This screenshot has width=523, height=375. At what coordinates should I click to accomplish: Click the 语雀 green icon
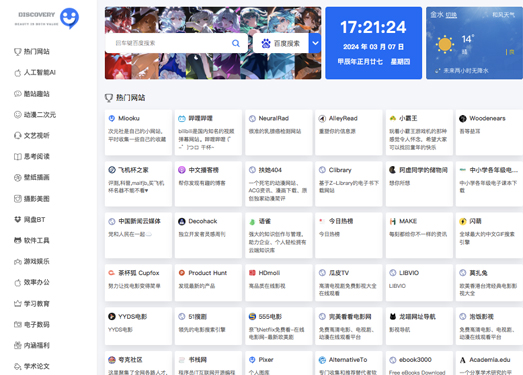pos(252,222)
